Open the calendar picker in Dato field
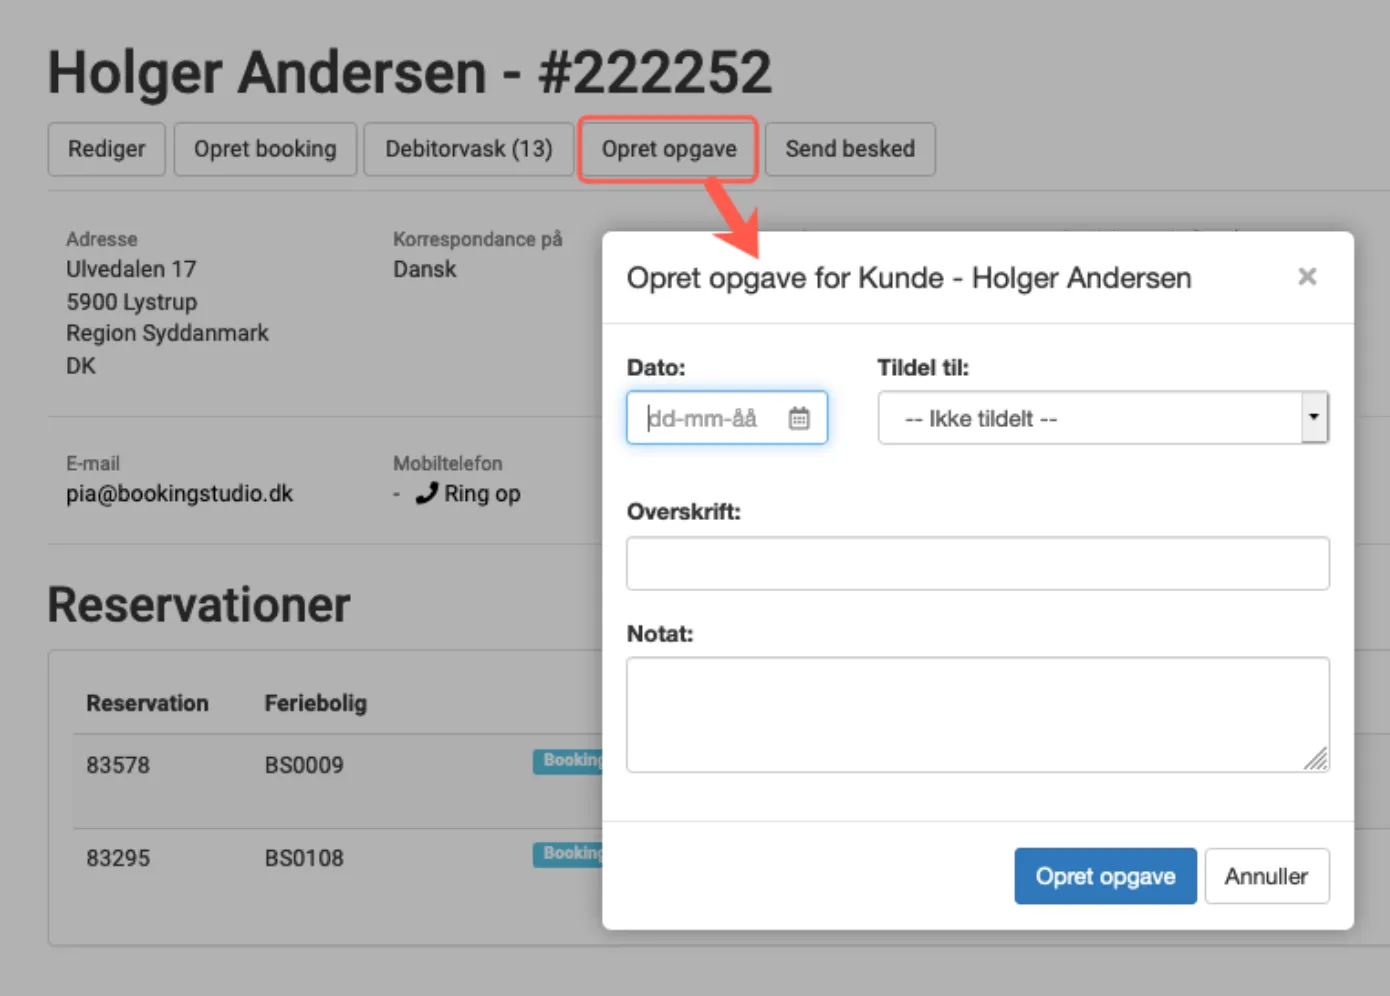 click(798, 418)
